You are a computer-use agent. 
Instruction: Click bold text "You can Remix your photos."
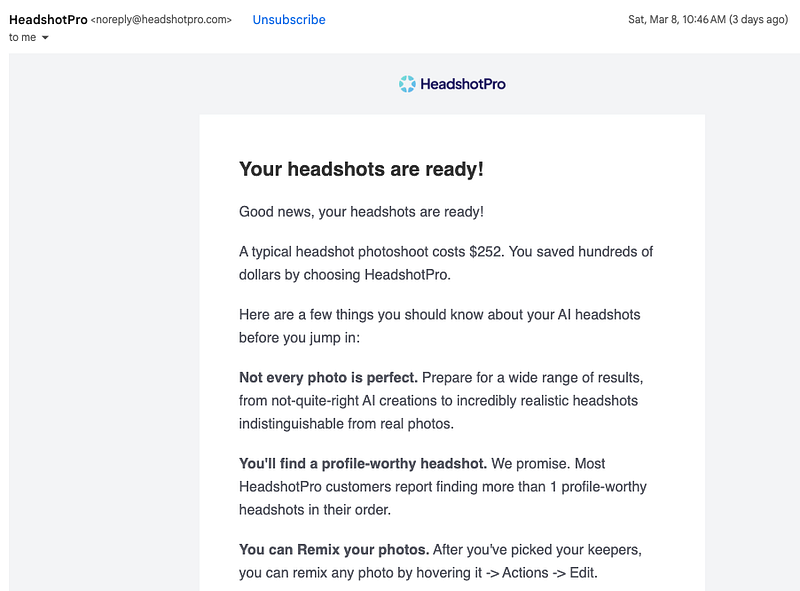pyautogui.click(x=334, y=550)
